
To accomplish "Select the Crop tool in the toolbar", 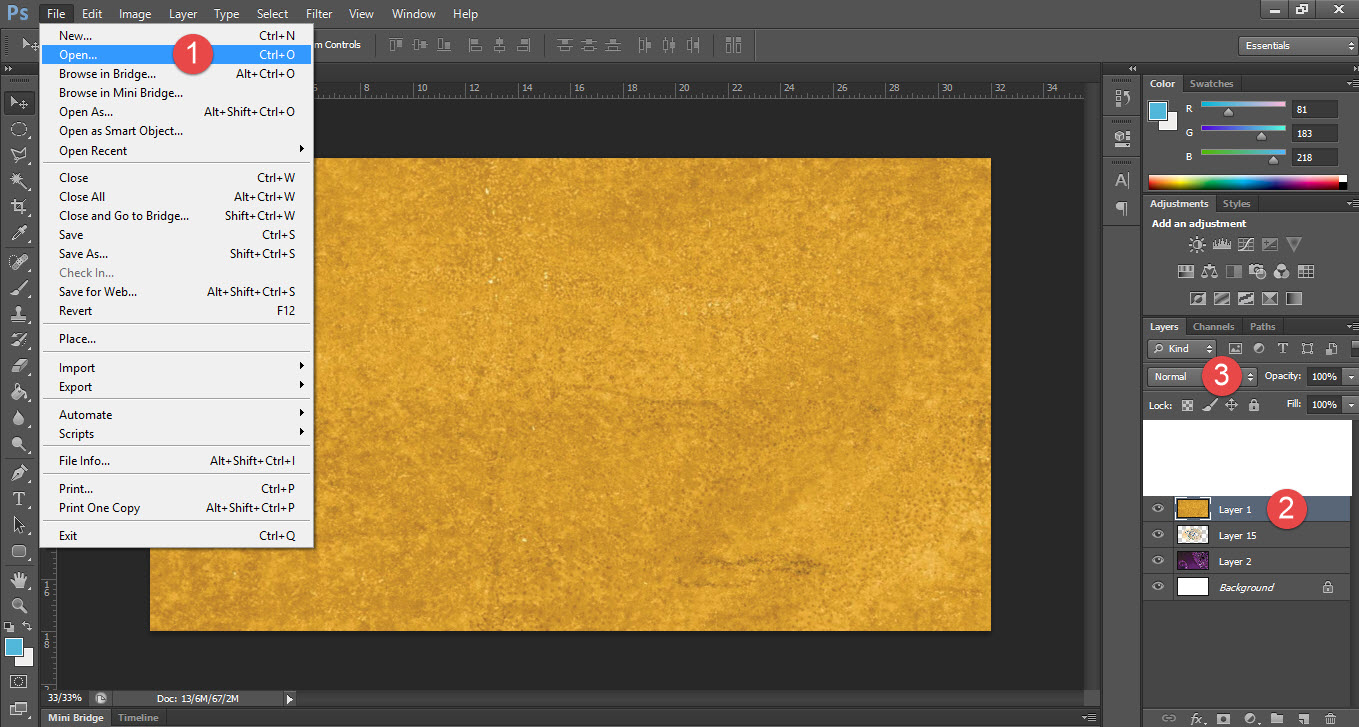I will click(x=18, y=207).
